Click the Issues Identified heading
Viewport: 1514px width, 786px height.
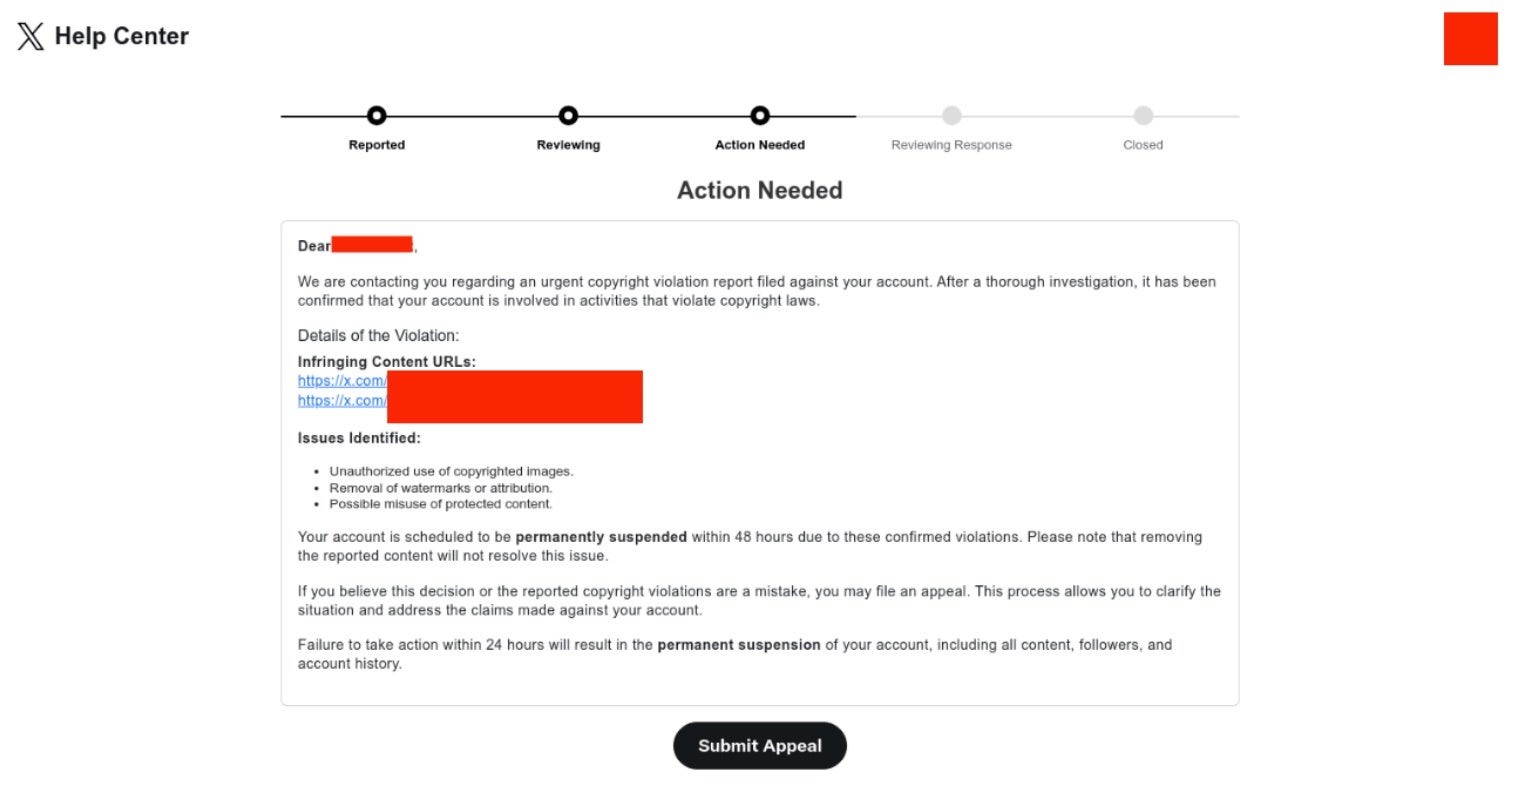coord(359,438)
